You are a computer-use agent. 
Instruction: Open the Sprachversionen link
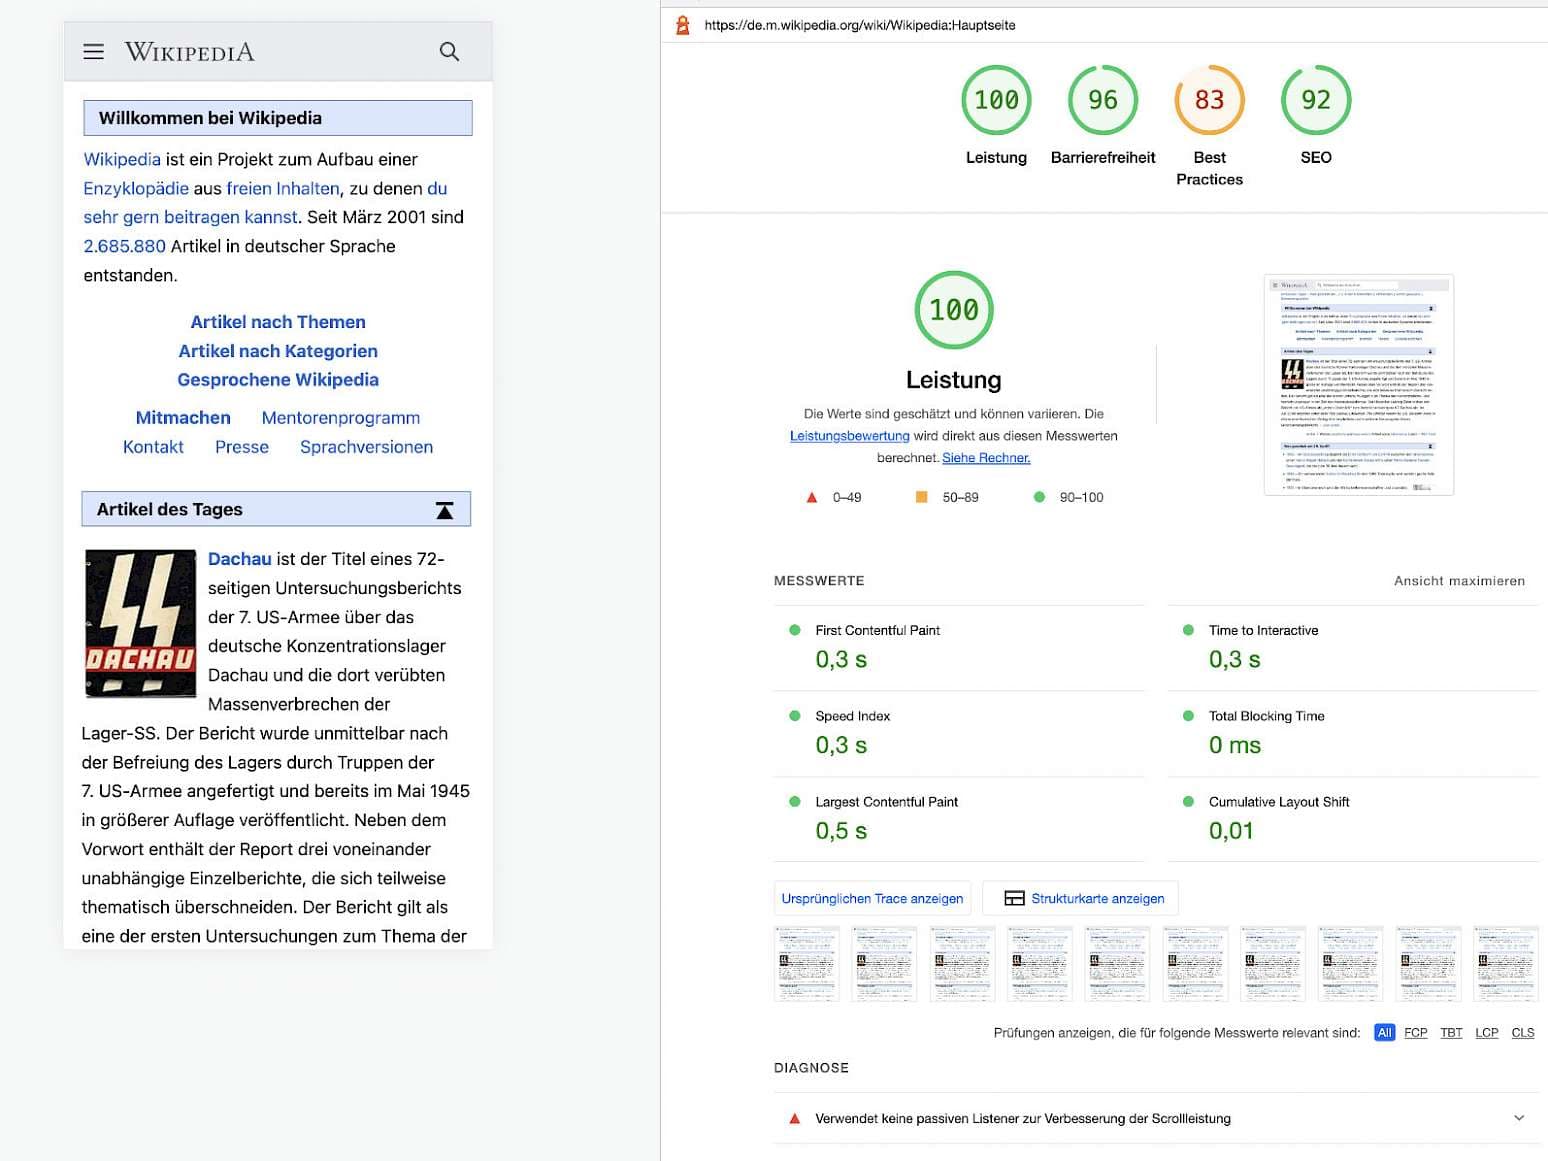(367, 447)
